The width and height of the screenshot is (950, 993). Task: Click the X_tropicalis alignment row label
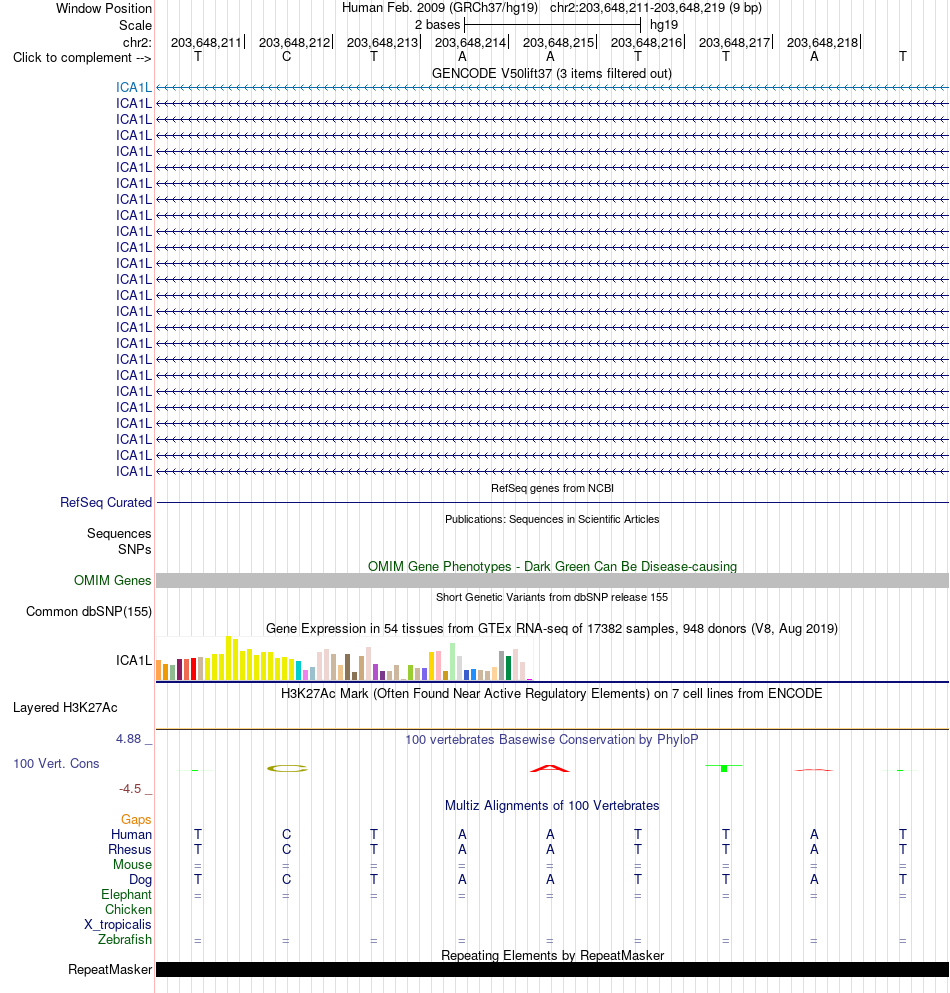point(118,925)
